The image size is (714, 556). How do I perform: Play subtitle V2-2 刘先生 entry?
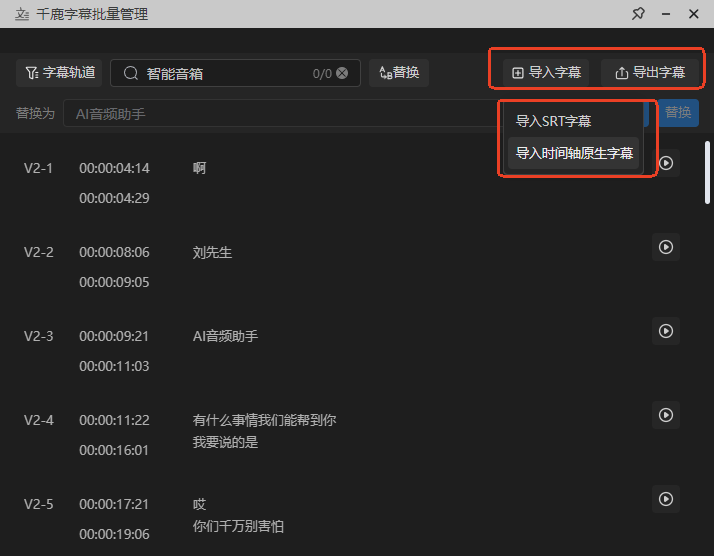click(x=666, y=247)
